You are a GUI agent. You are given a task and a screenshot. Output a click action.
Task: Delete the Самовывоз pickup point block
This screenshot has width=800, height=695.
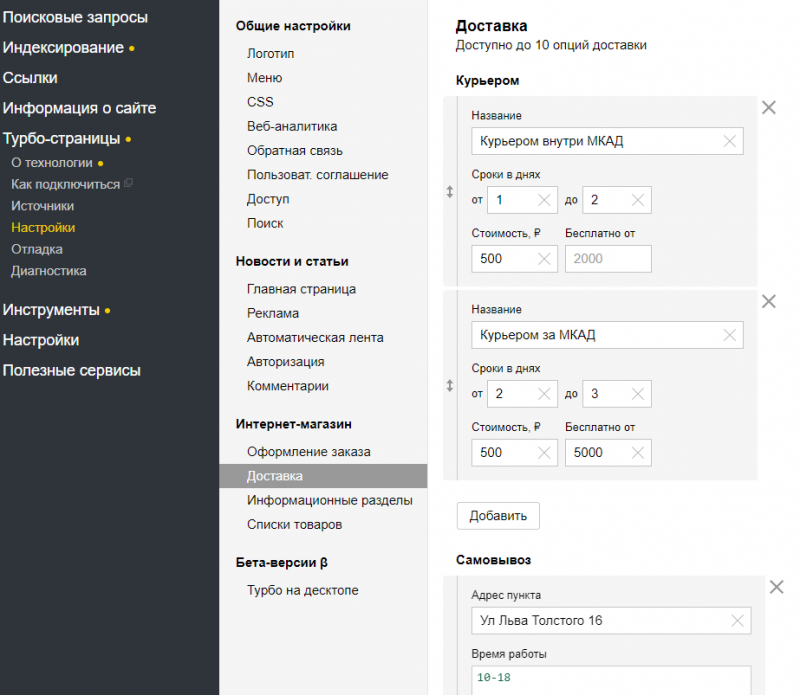[776, 587]
